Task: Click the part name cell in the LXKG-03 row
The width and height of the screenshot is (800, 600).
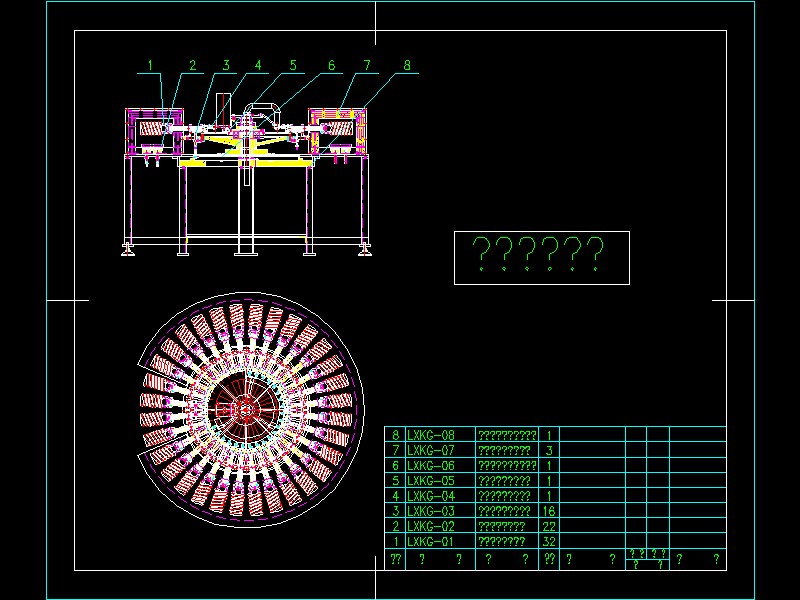Action: pyautogui.click(x=507, y=511)
